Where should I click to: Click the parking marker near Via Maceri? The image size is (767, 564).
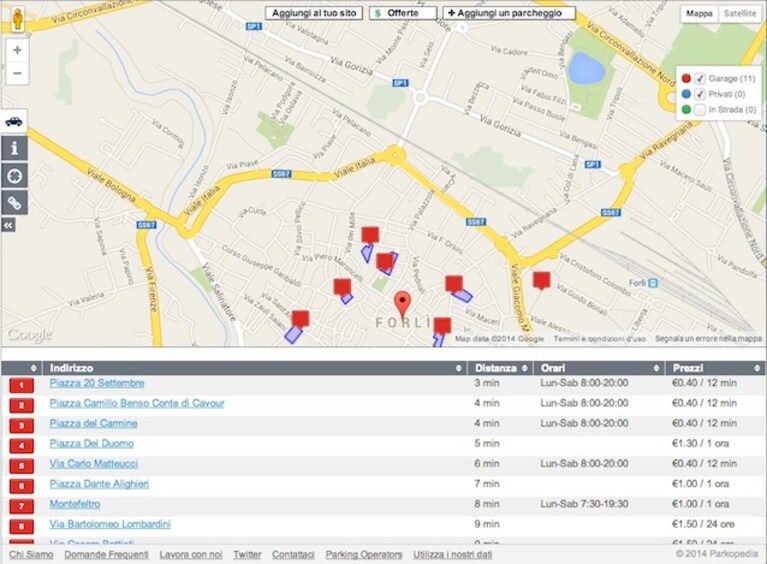[x=453, y=284]
